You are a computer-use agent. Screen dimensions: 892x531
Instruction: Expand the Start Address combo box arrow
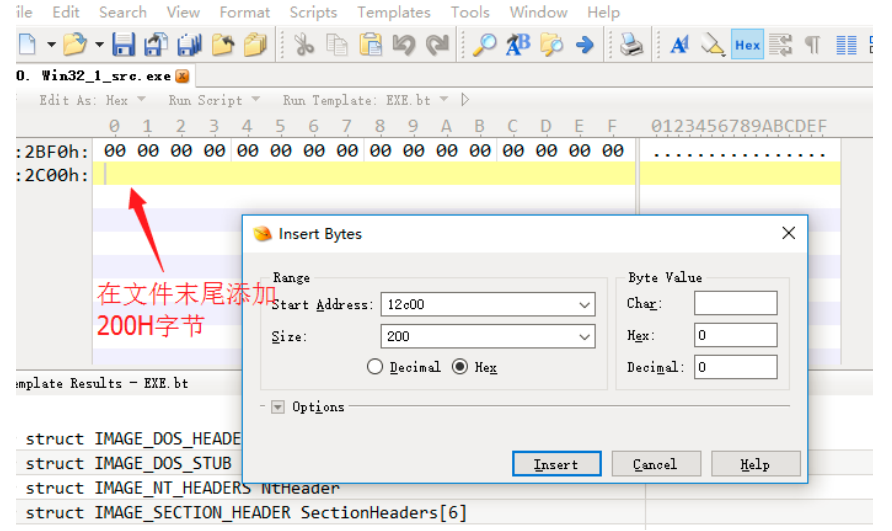584,304
